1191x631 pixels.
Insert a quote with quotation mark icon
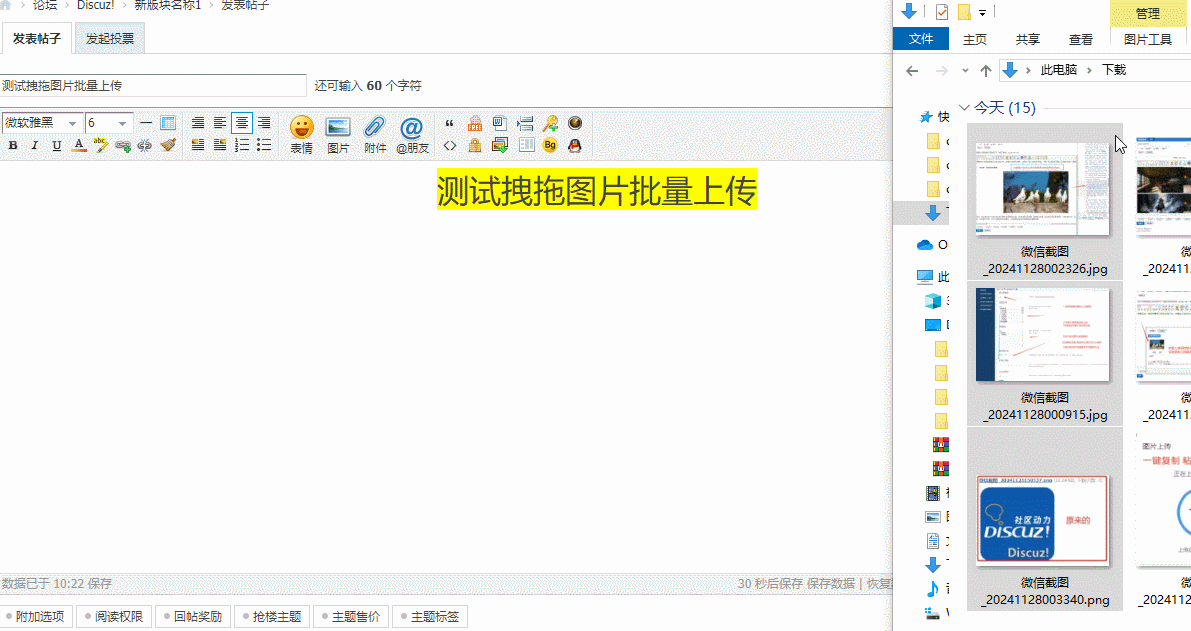tap(450, 124)
